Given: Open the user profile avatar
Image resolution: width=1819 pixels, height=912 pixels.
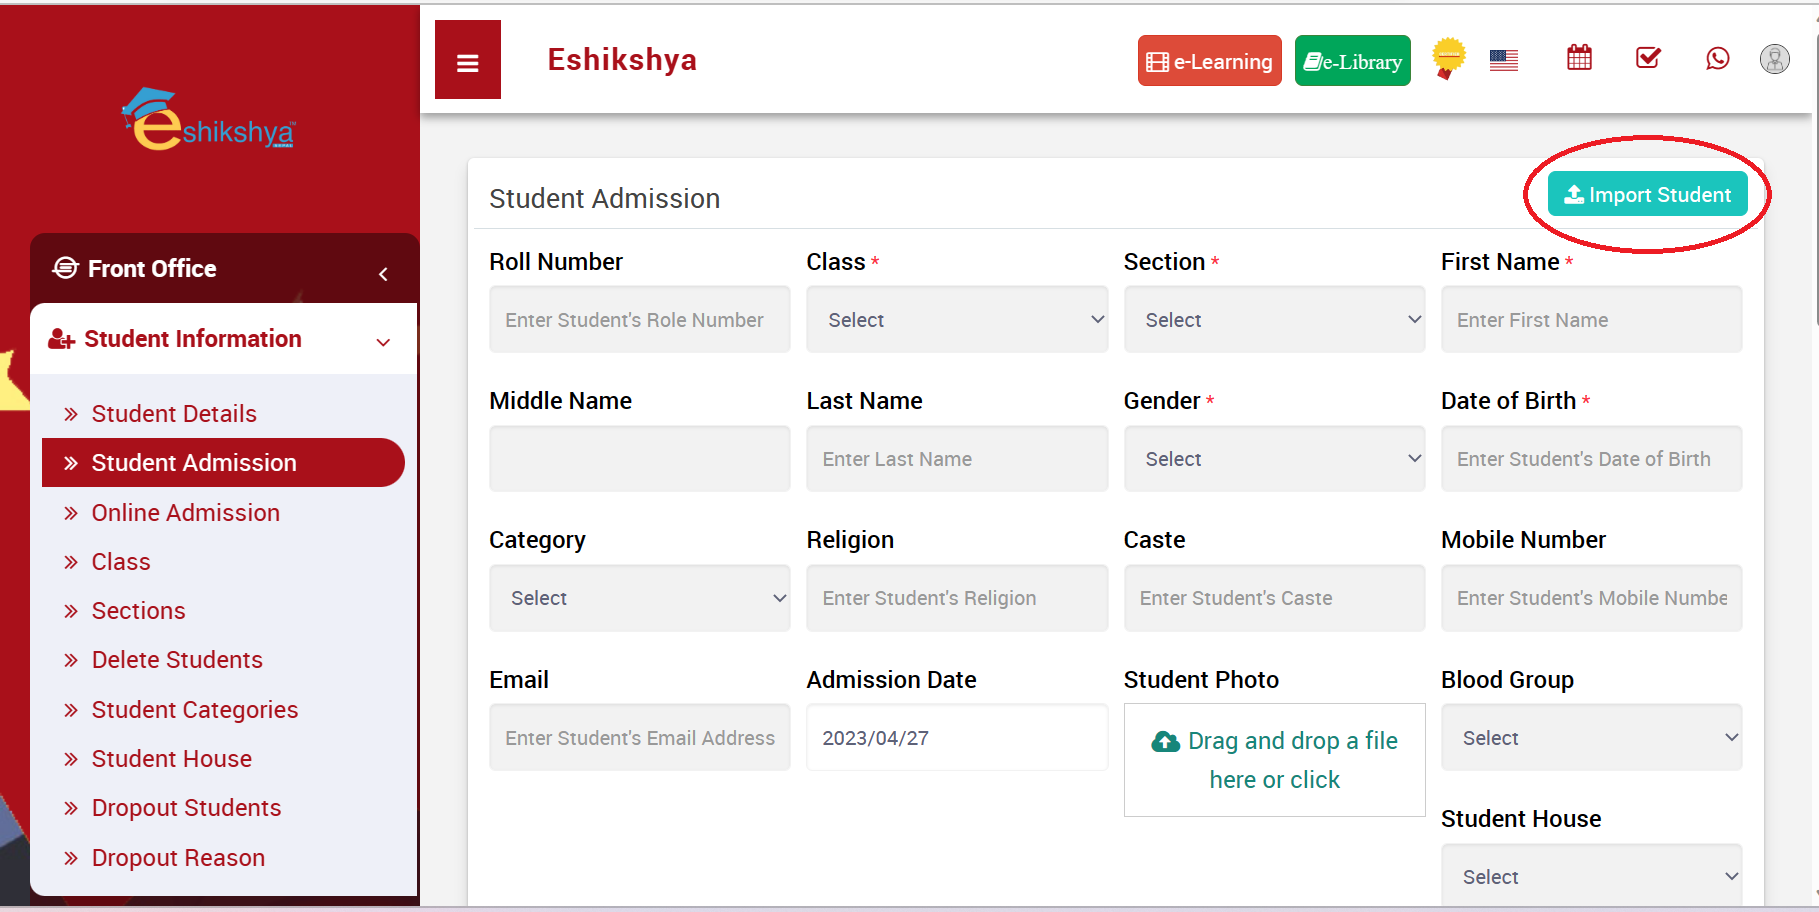Looking at the screenshot, I should pos(1775,59).
